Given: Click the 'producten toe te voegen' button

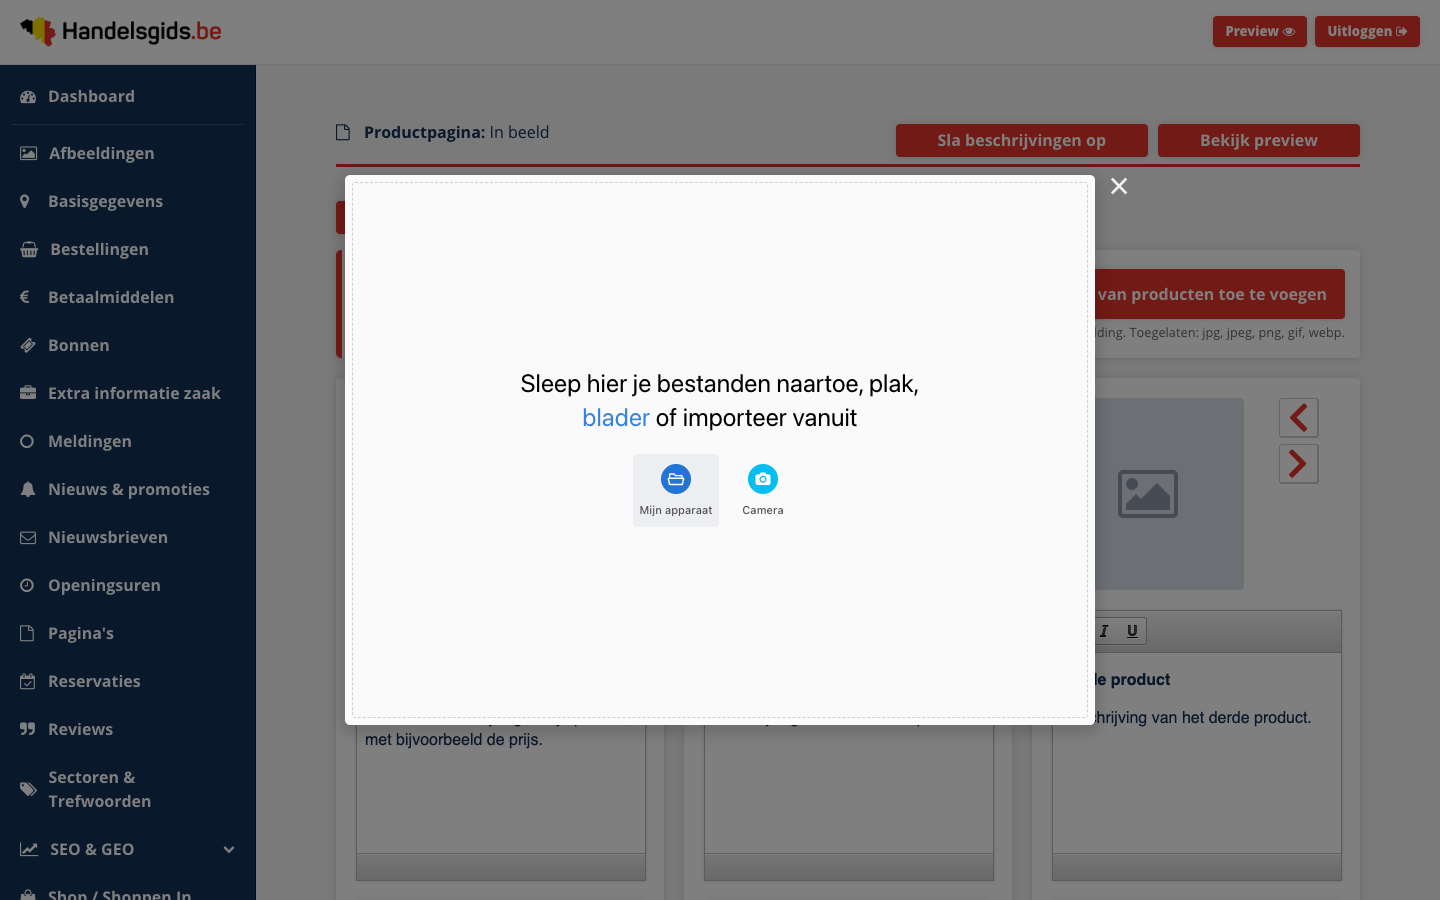Looking at the screenshot, I should tap(1219, 294).
